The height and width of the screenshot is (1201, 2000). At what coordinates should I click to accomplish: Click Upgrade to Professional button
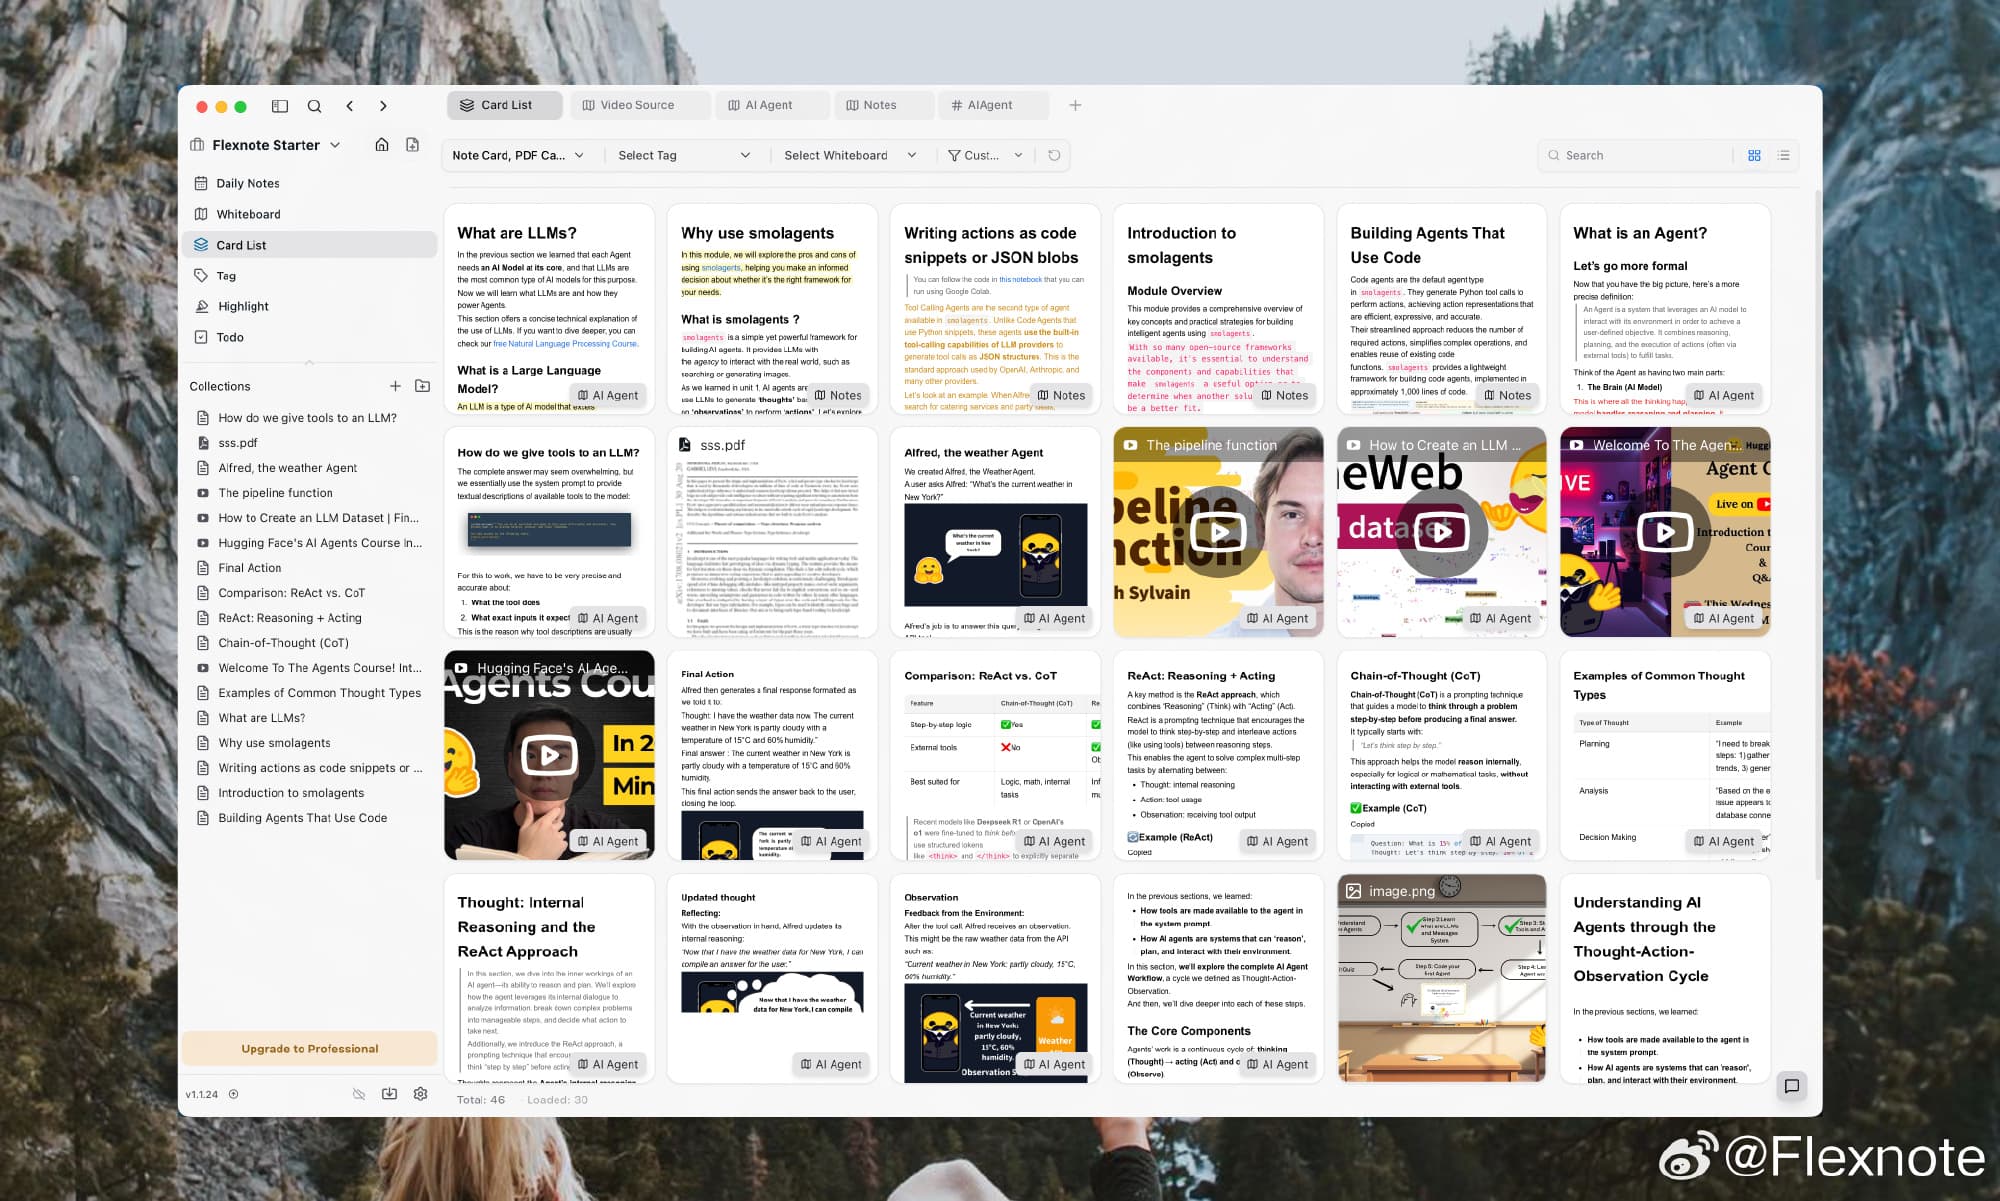(x=310, y=1049)
